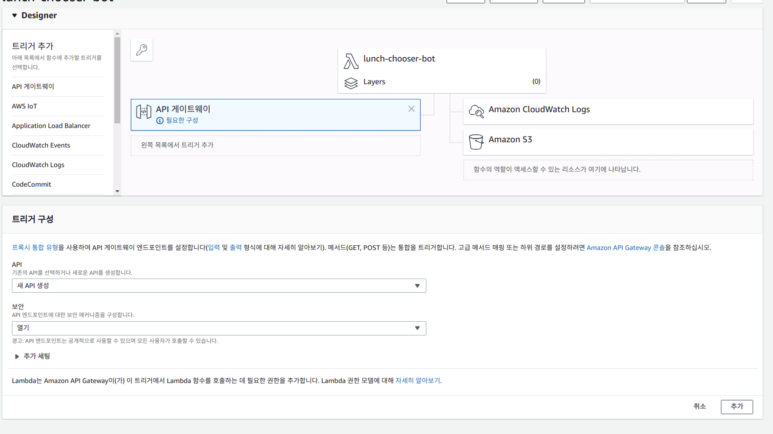This screenshot has width=773, height=434.
Task: Click the 추가 button
Action: (x=736, y=407)
